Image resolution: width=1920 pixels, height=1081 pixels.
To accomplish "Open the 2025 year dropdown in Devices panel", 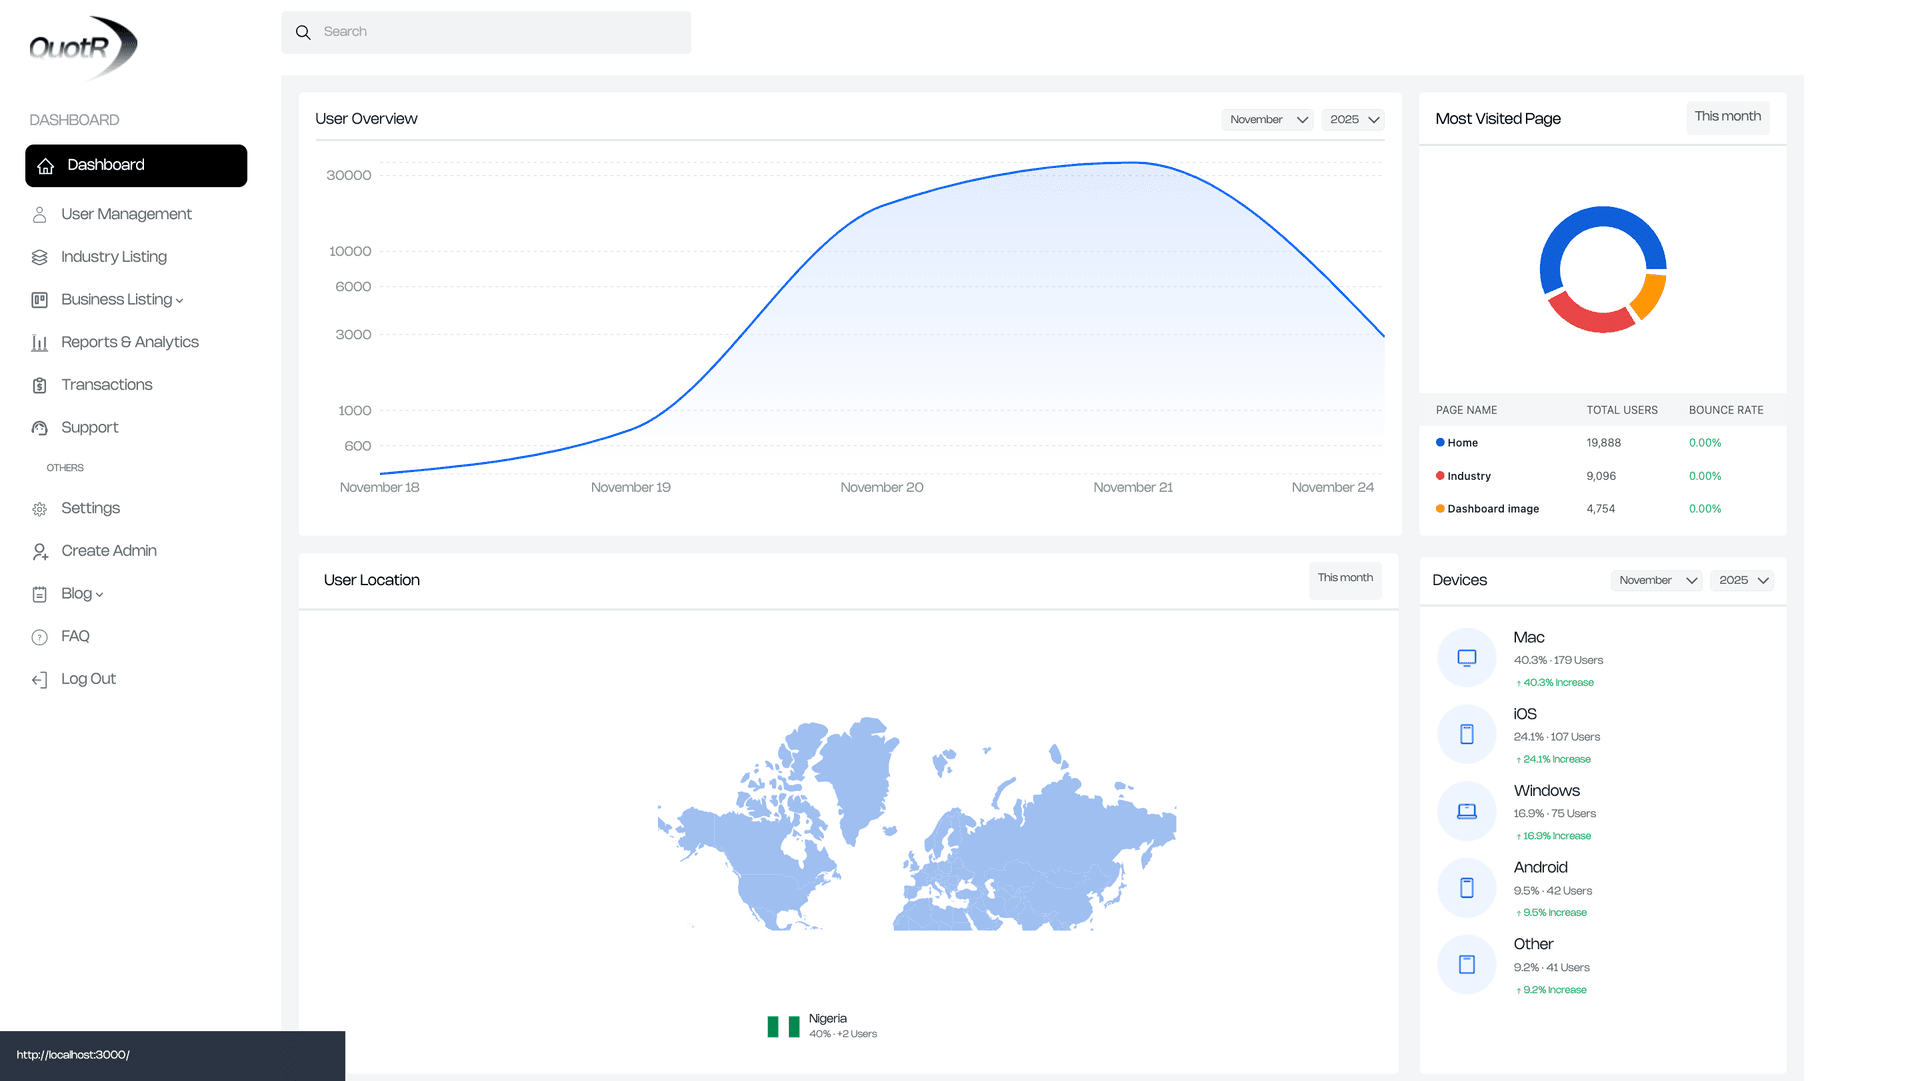I will [1741, 580].
